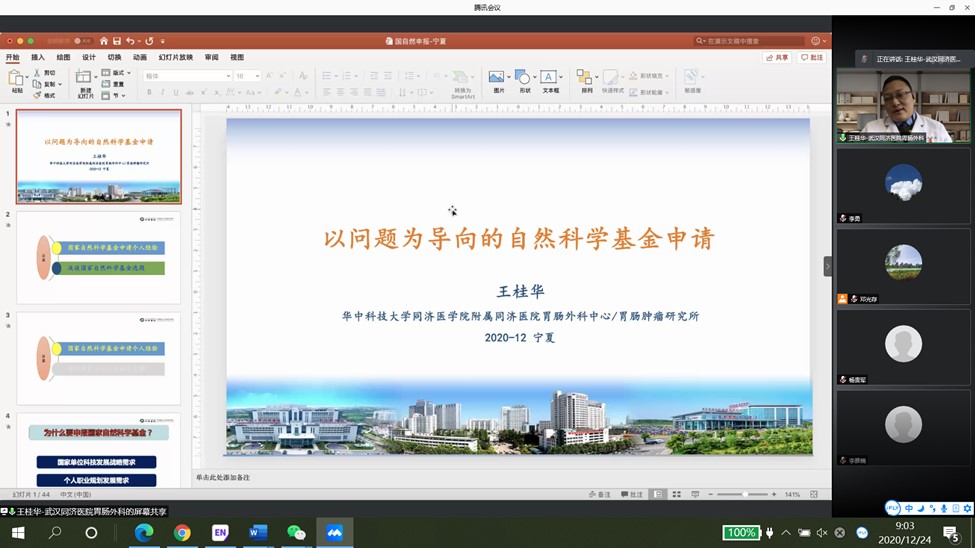This screenshot has width=975, height=548.
Task: Open the font size dropdown
Action: 247,76
